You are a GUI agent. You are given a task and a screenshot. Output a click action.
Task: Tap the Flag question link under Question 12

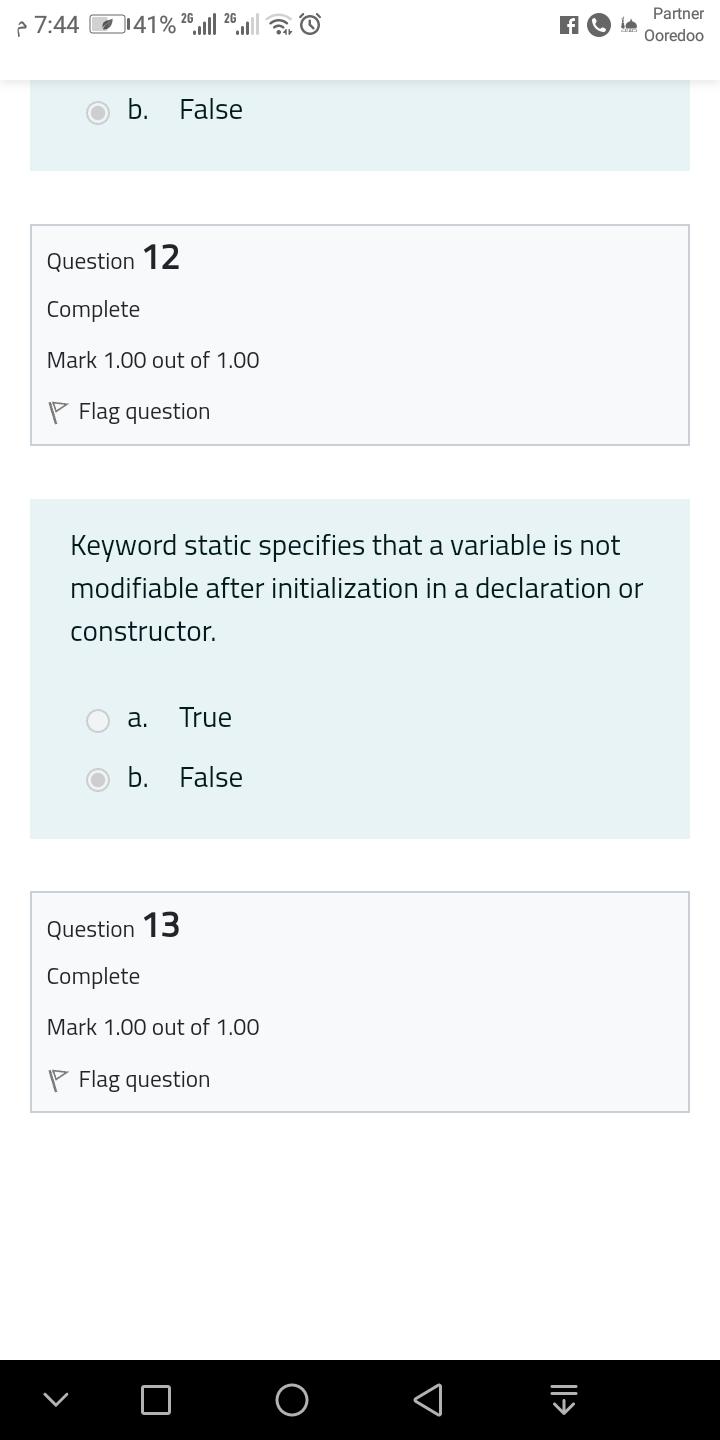coord(144,412)
